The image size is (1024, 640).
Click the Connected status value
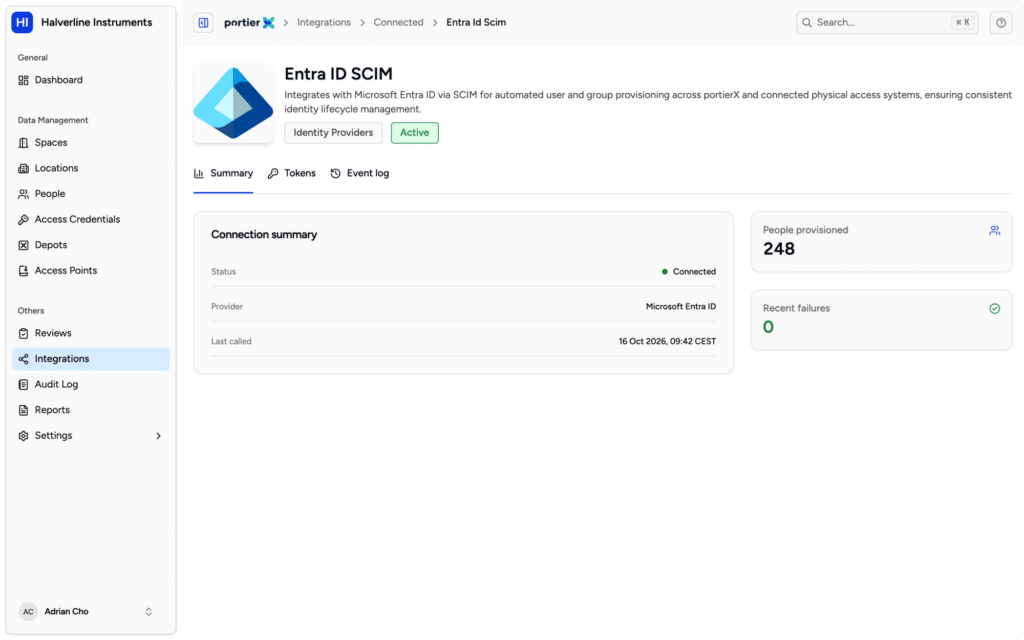pos(694,272)
